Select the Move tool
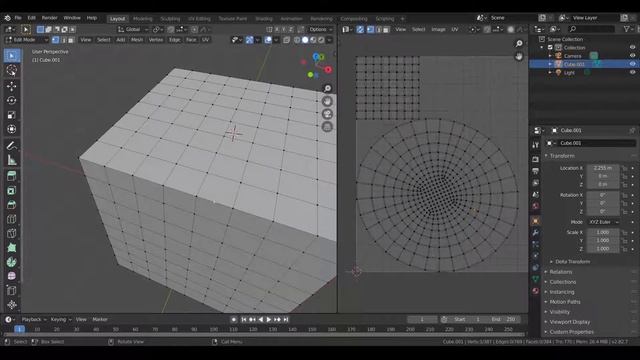The image size is (640, 360). click(x=12, y=86)
